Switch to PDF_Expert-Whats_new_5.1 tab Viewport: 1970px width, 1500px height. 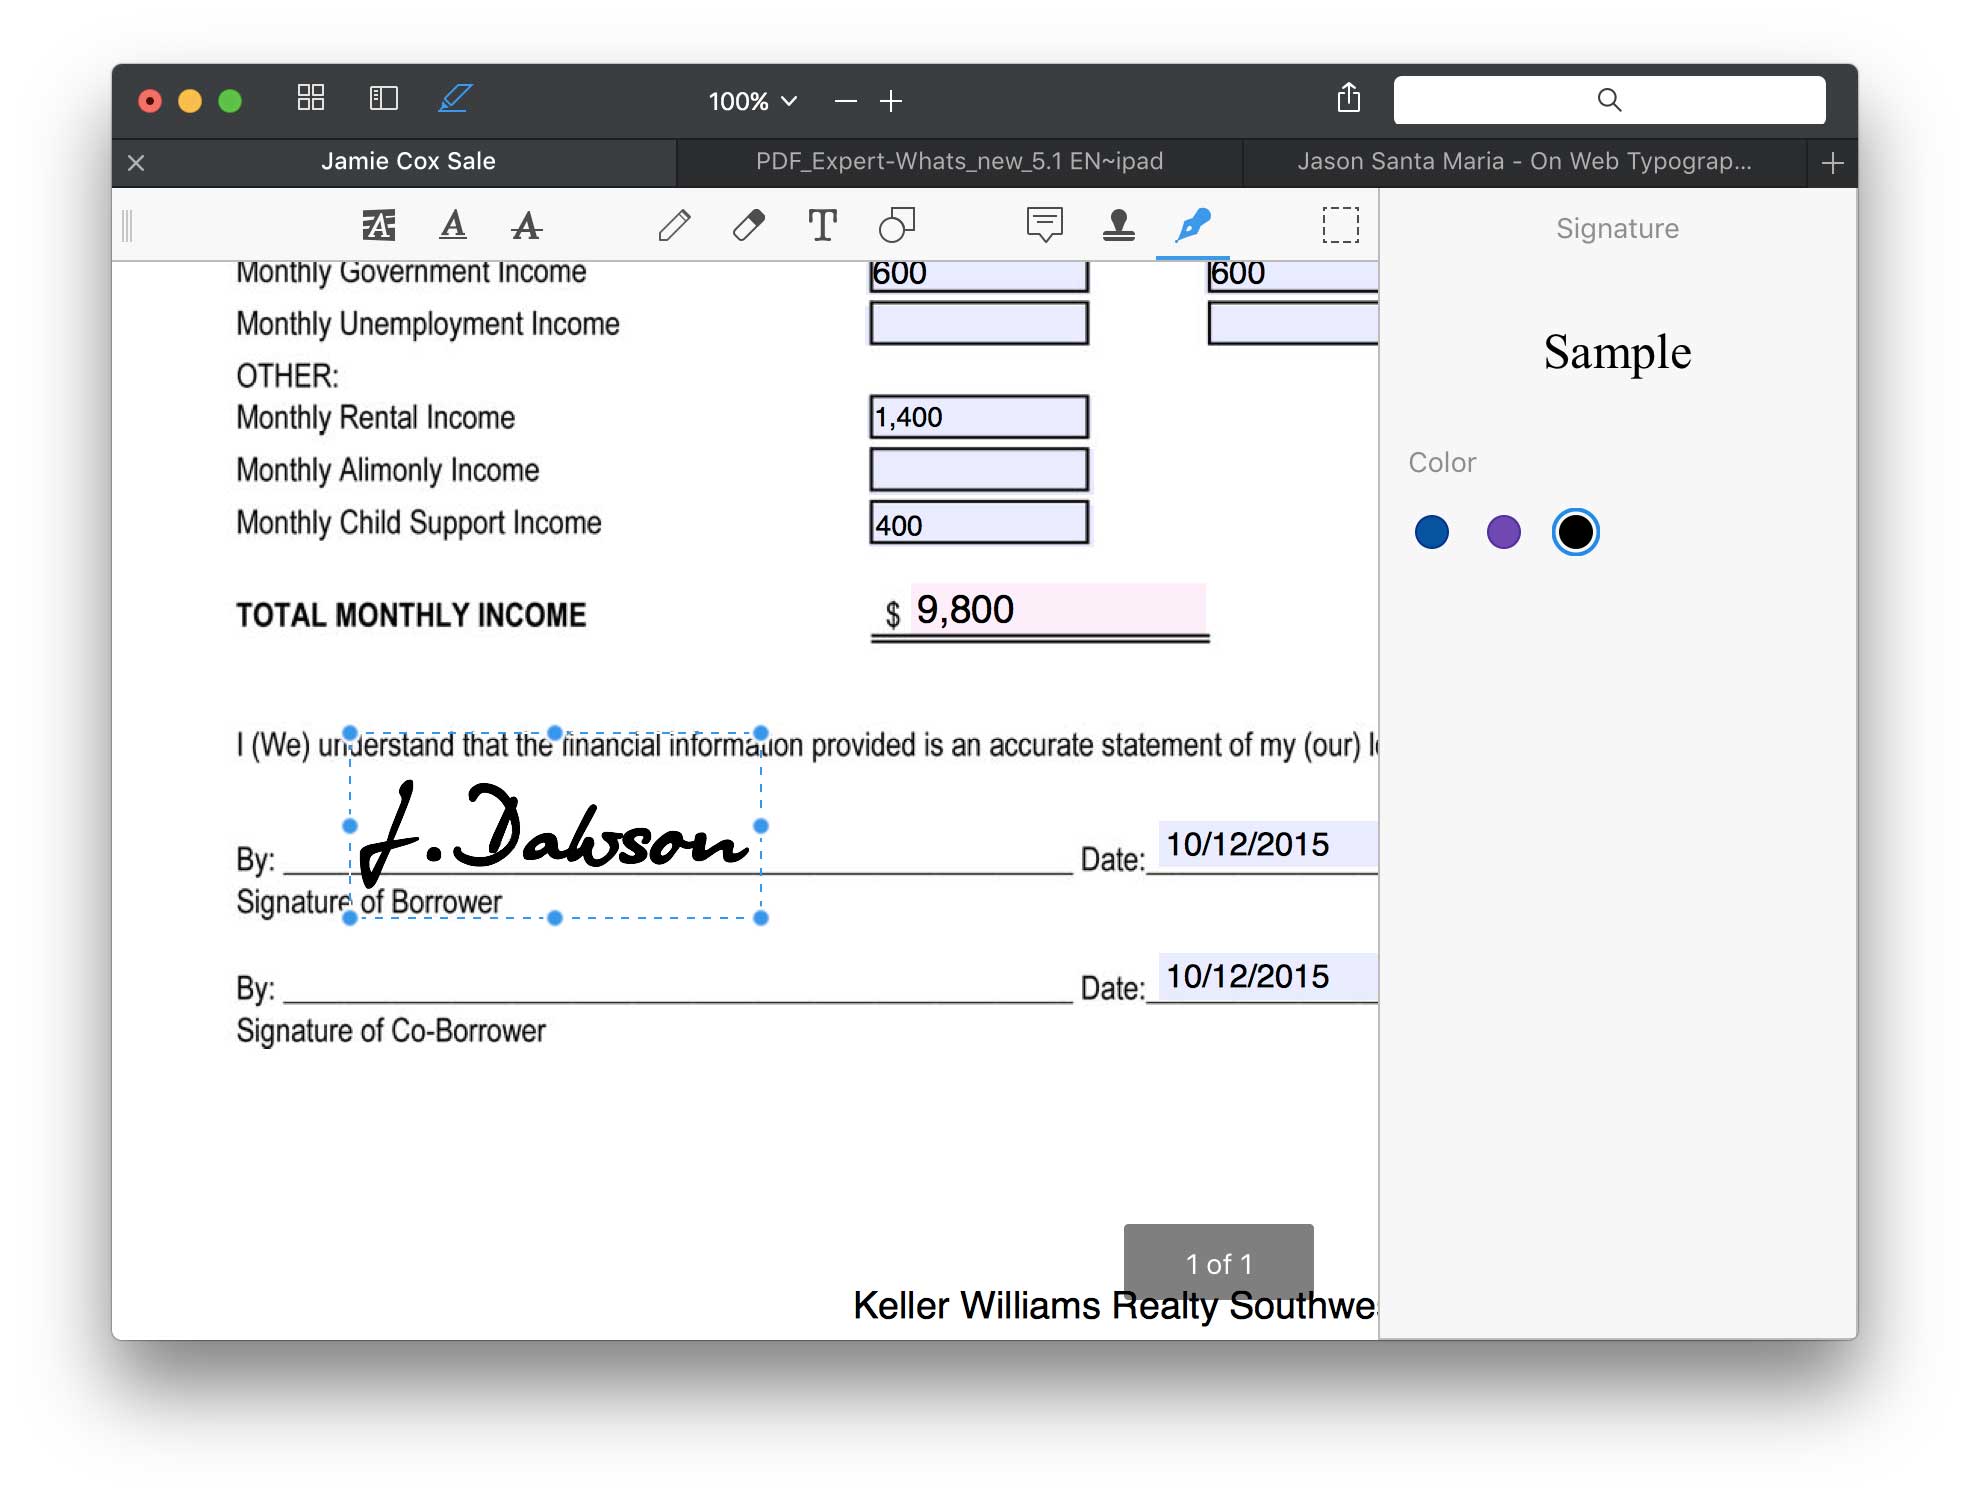point(959,162)
